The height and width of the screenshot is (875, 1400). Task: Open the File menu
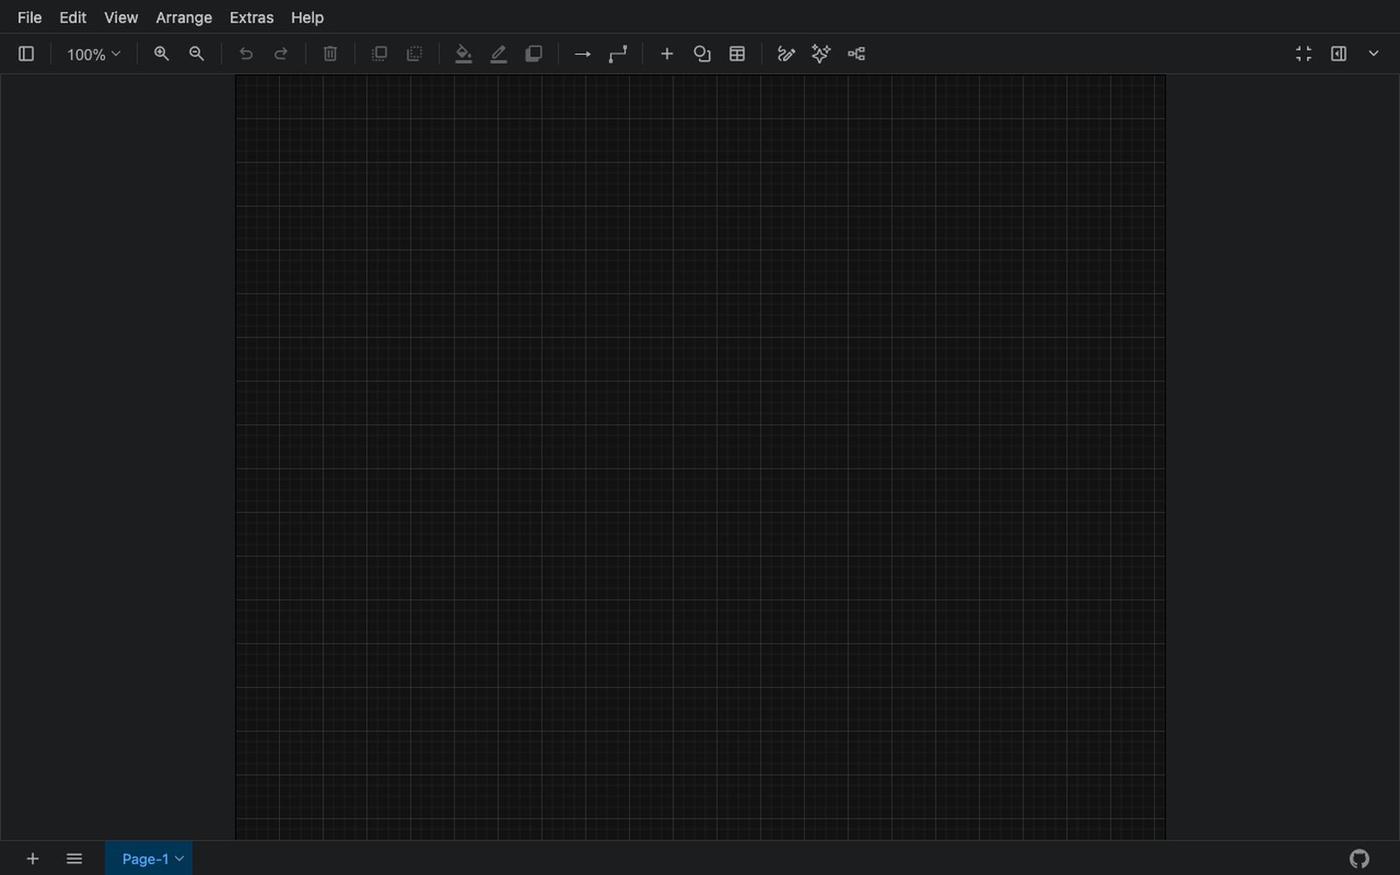[x=30, y=17]
